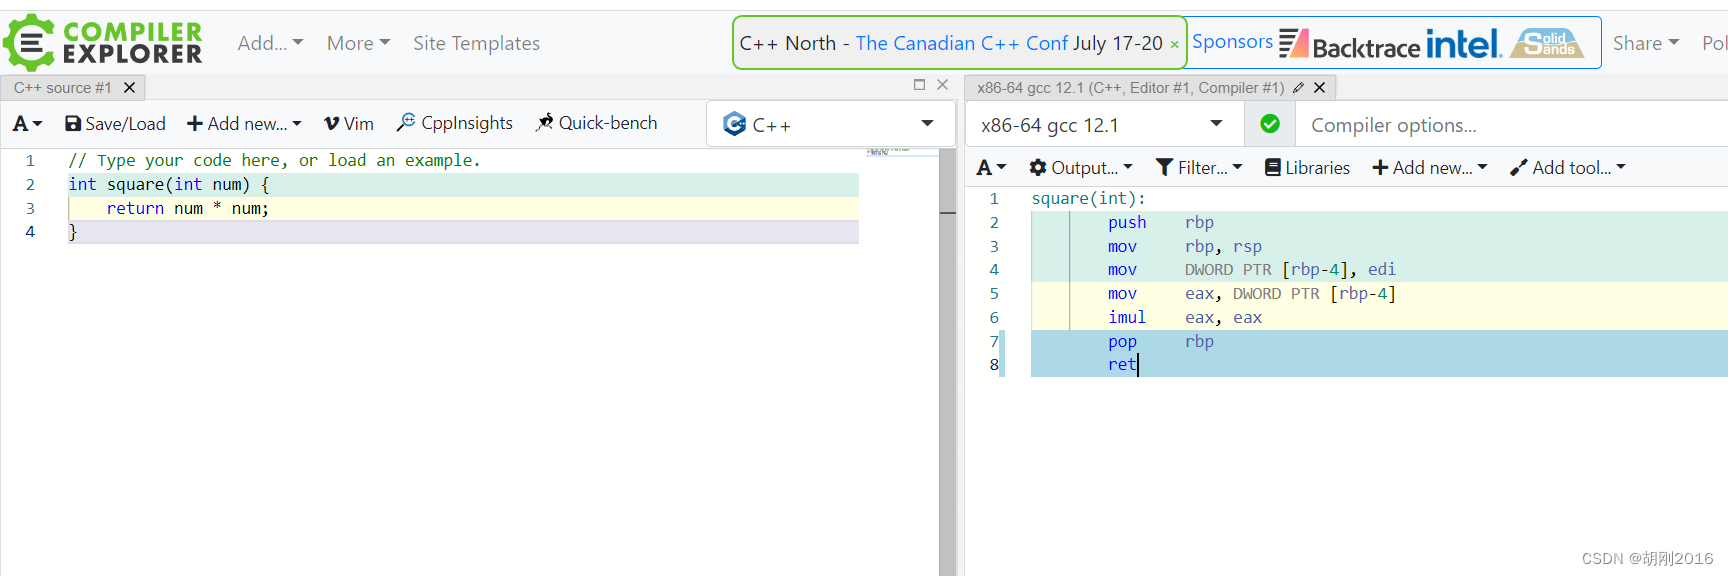1728x576 pixels.
Task: Focus the Compiler options field
Action: coord(1512,125)
